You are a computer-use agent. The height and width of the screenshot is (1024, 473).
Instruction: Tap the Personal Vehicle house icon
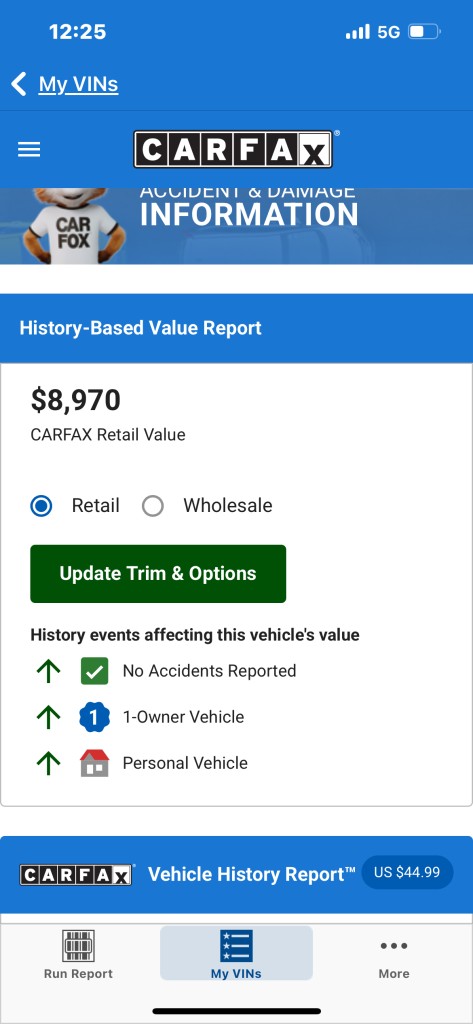pyautogui.click(x=95, y=763)
